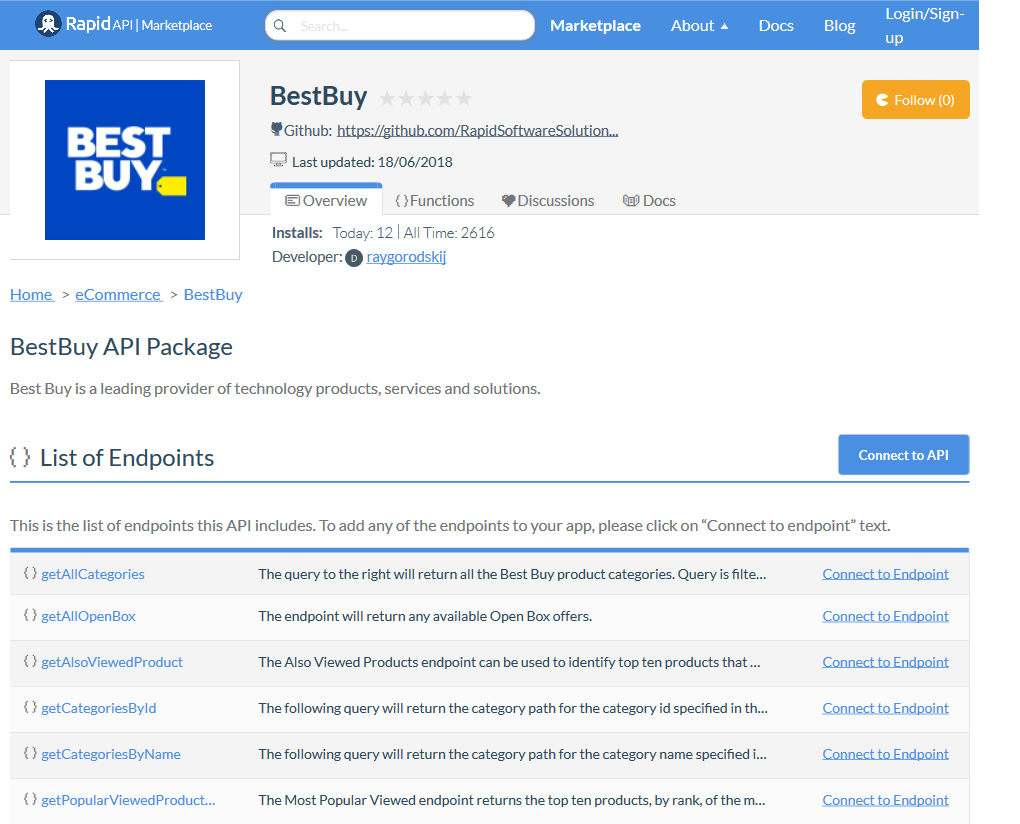Click the 'Today: 12' installs text
The image size is (1020, 824).
362,233
